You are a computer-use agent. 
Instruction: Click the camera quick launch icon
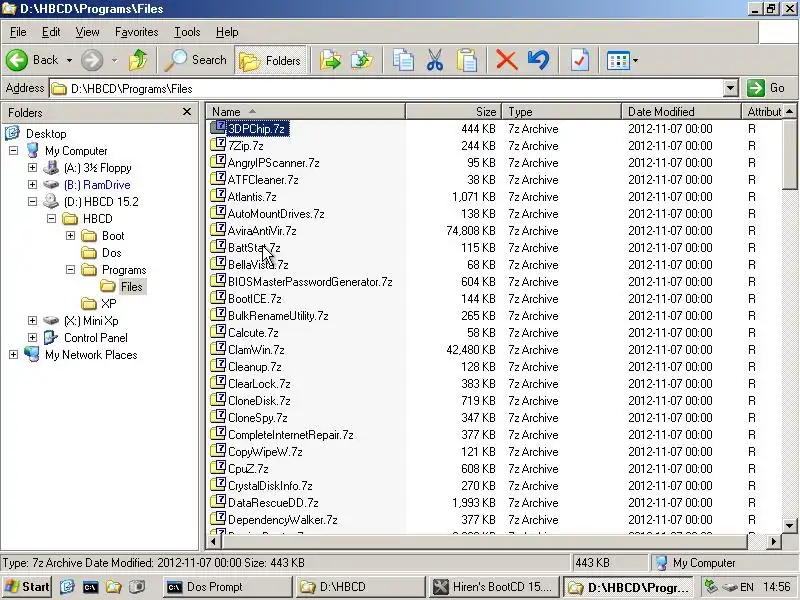137,587
